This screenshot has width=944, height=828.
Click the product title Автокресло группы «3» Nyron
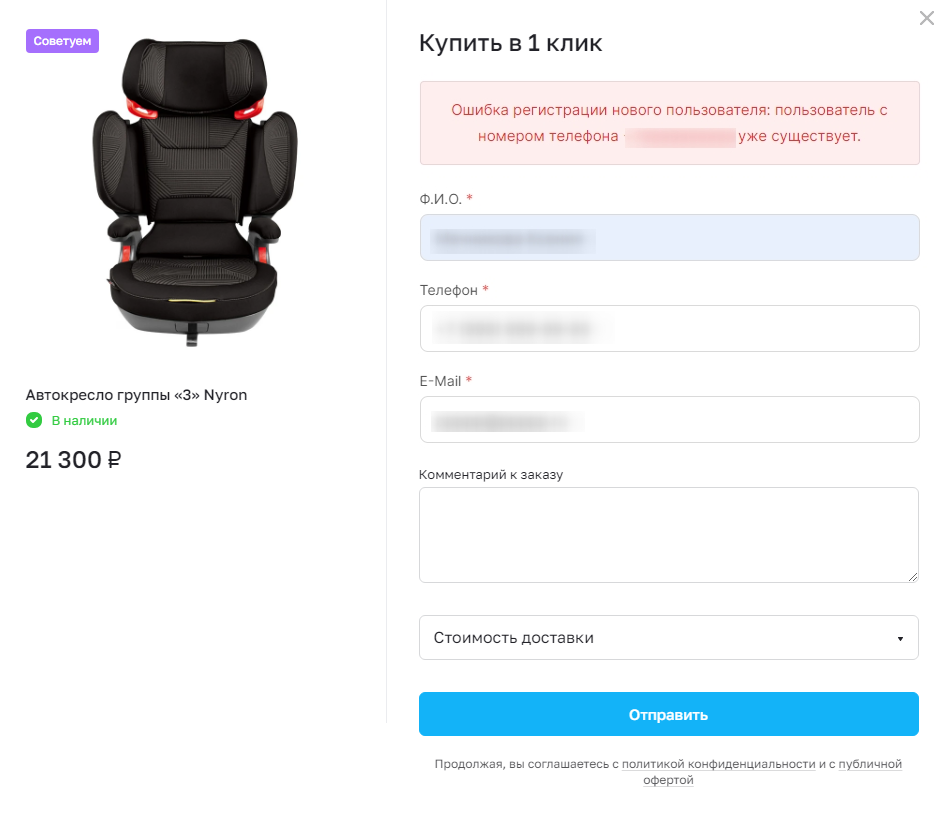tap(136, 395)
